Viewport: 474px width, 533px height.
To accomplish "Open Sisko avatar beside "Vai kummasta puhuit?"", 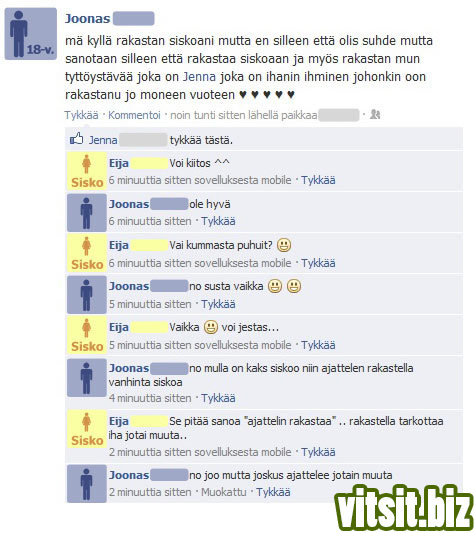I will click(x=87, y=253).
